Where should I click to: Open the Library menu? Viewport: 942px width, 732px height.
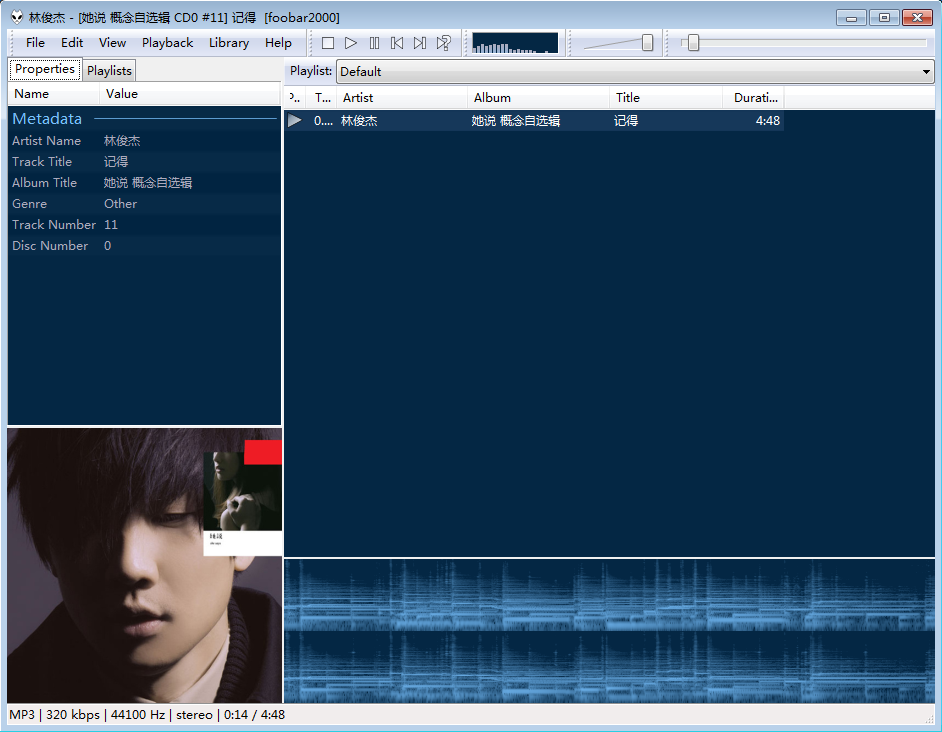229,43
